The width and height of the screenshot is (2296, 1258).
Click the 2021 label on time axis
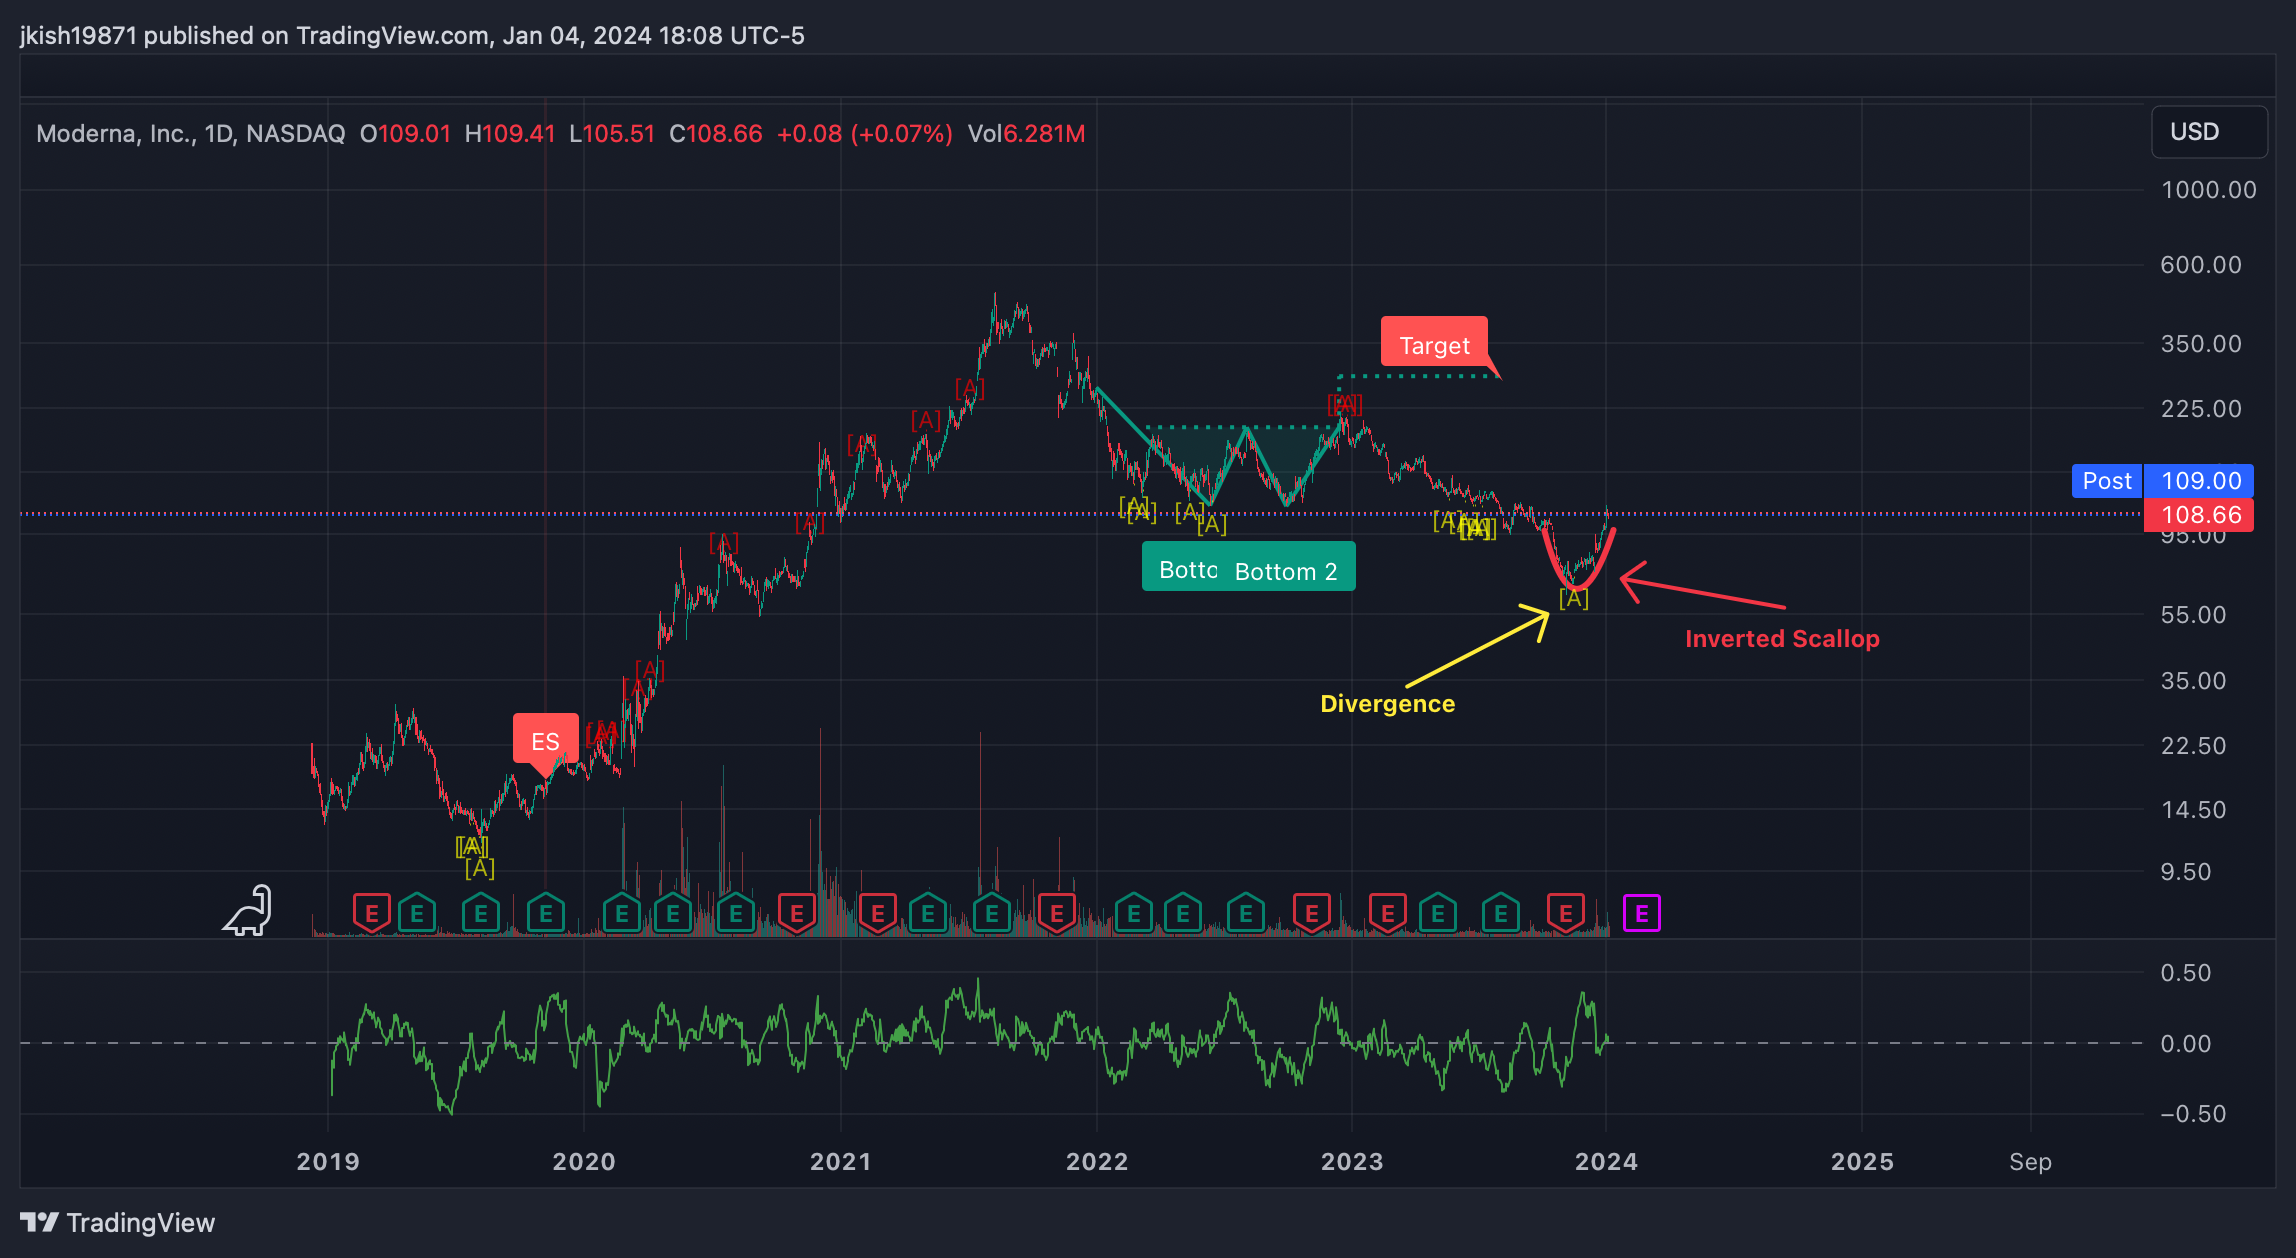click(x=840, y=1162)
